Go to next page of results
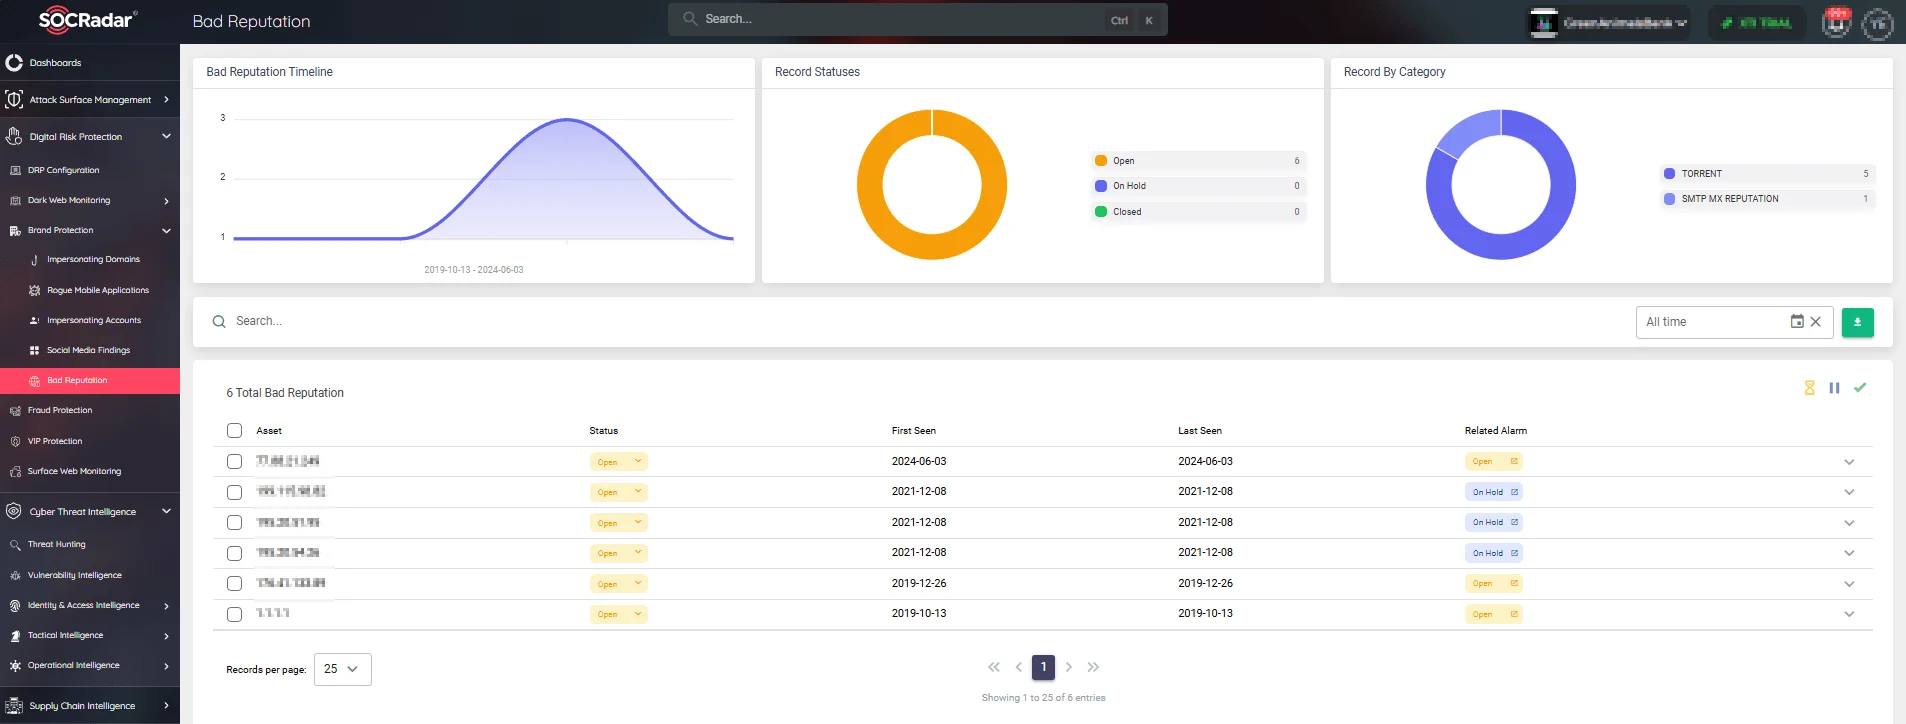This screenshot has height=724, width=1906. coord(1069,667)
